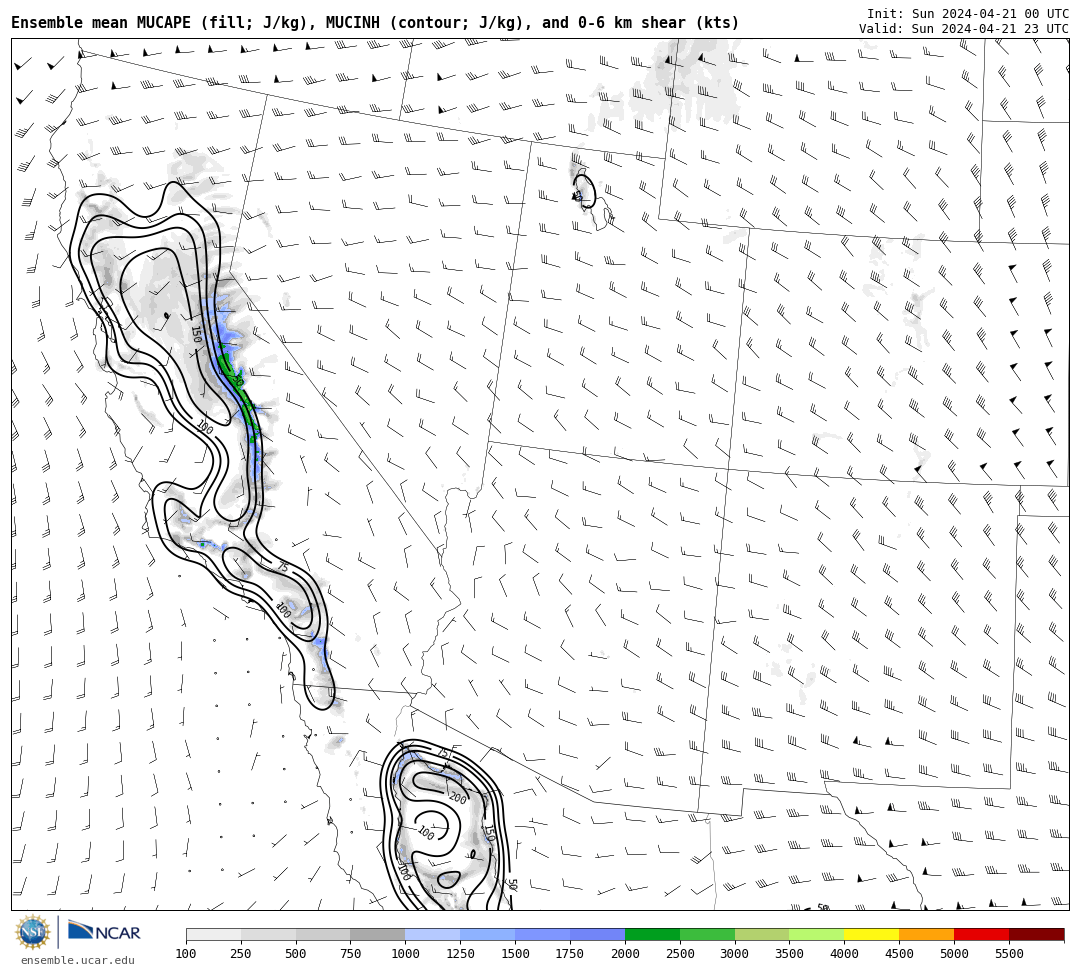
Task: Click the colorbar tick label '4500'
Action: point(900,954)
